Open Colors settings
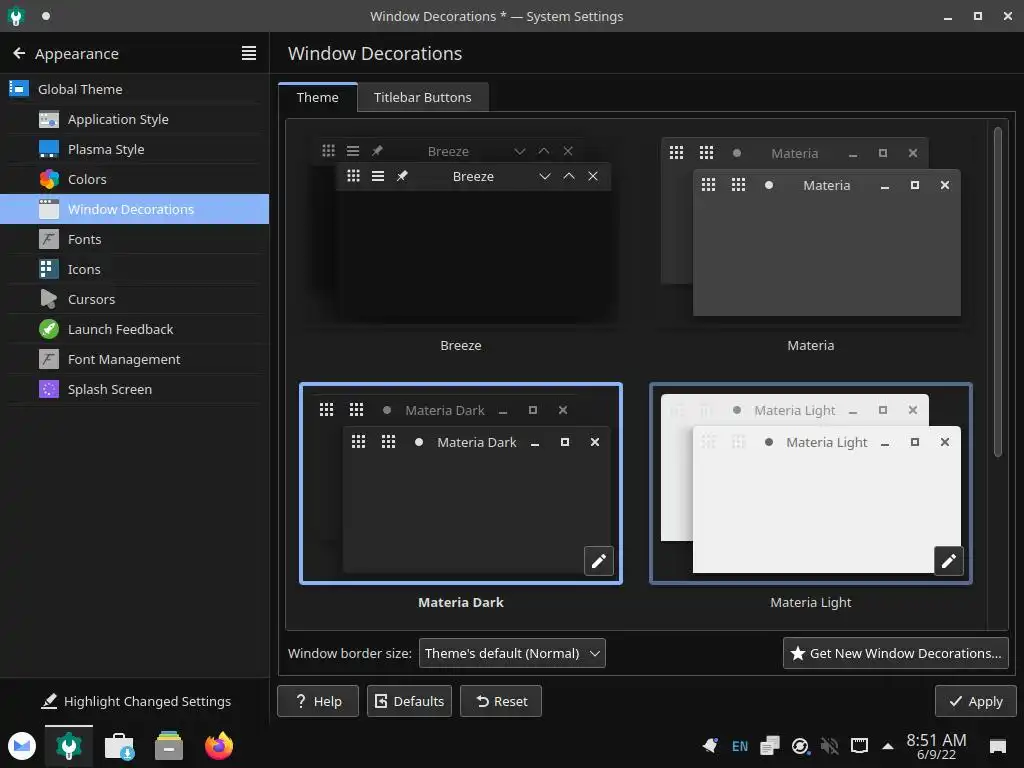This screenshot has width=1024, height=768. [x=135, y=179]
